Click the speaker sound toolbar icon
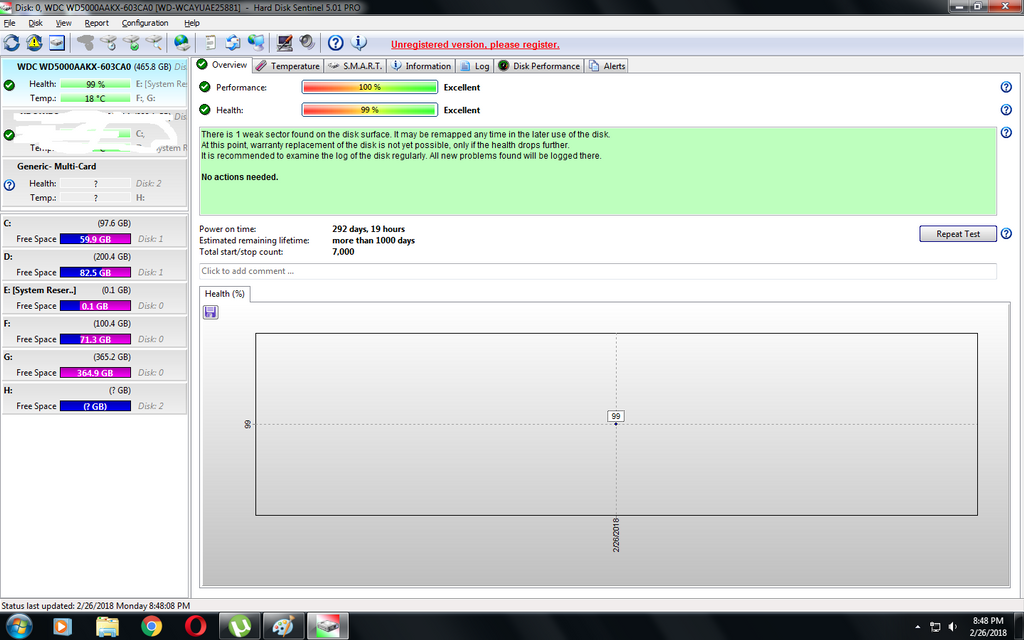The image size is (1024, 640). (x=307, y=43)
